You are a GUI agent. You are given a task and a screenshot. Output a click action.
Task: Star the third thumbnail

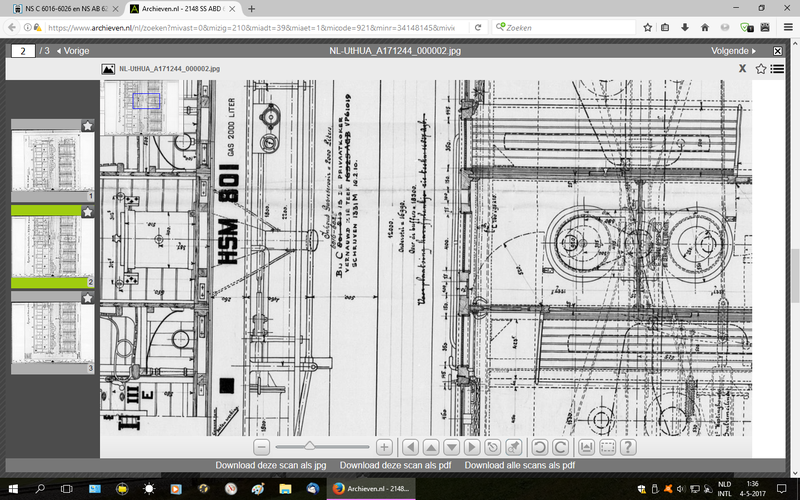coord(88,297)
